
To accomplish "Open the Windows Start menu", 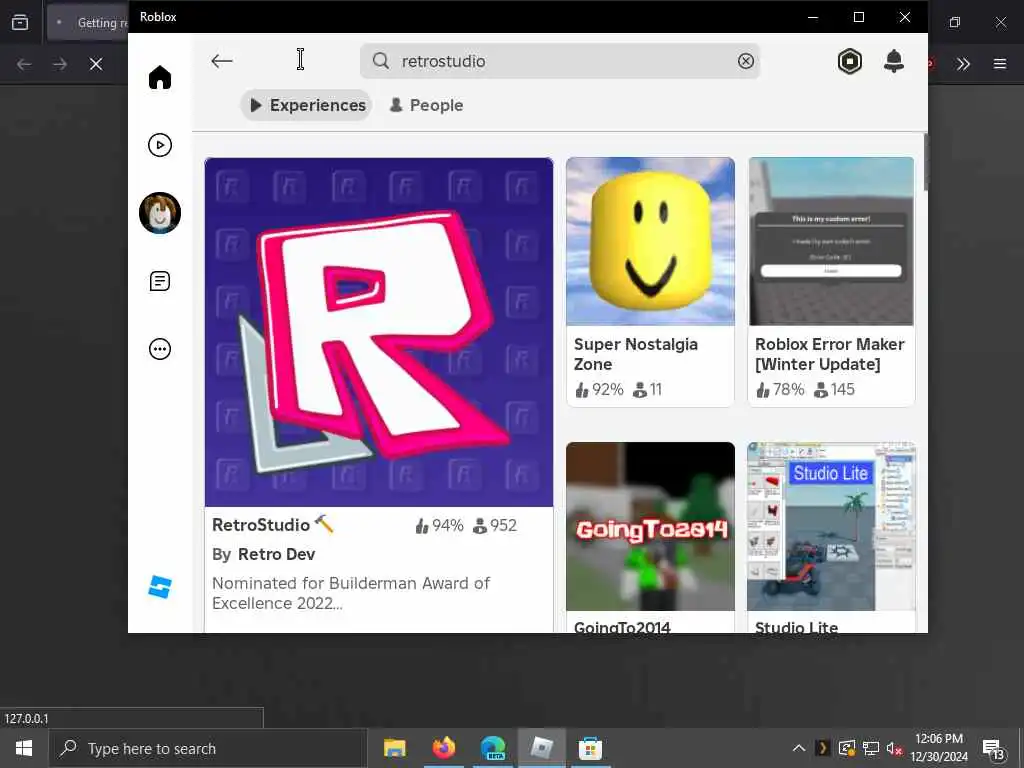I will point(24,748).
